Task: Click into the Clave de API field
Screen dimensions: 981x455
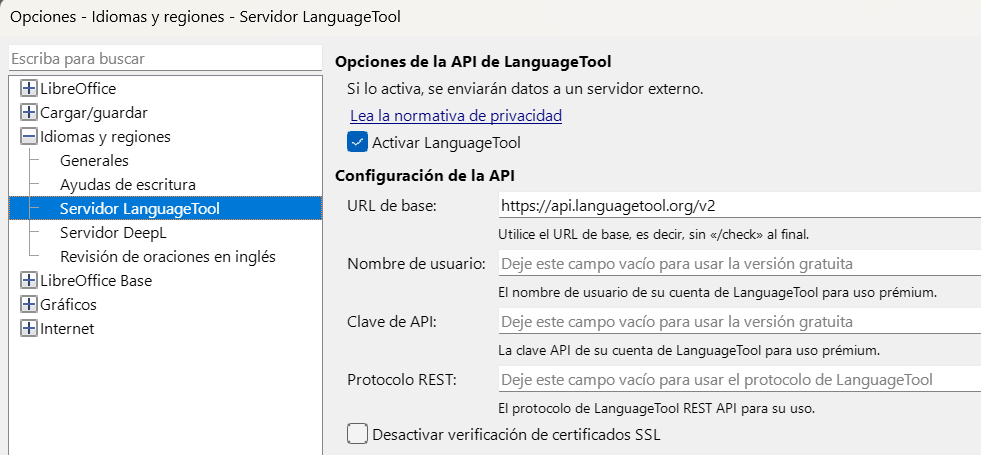Action: click(x=738, y=322)
